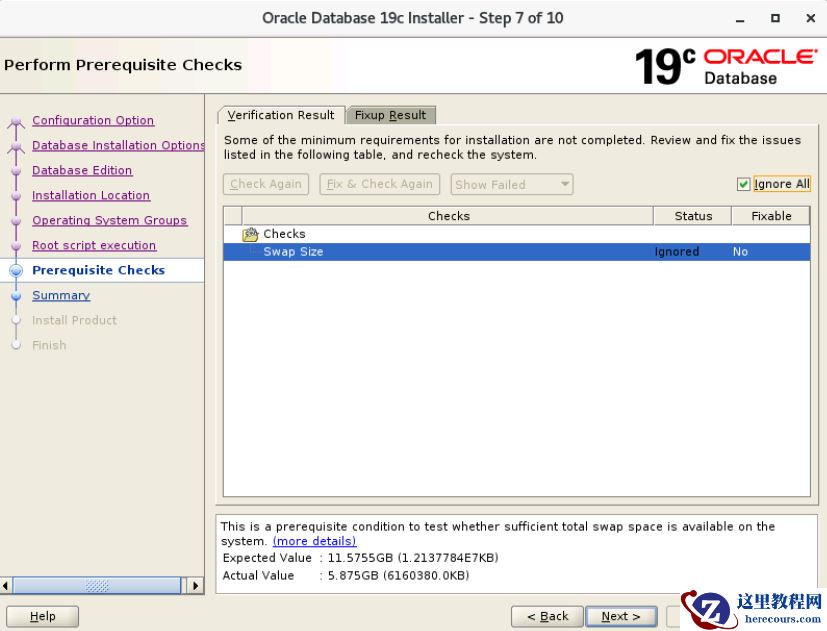The image size is (827, 631).
Task: Open the Show Failed dropdown
Action: [512, 184]
